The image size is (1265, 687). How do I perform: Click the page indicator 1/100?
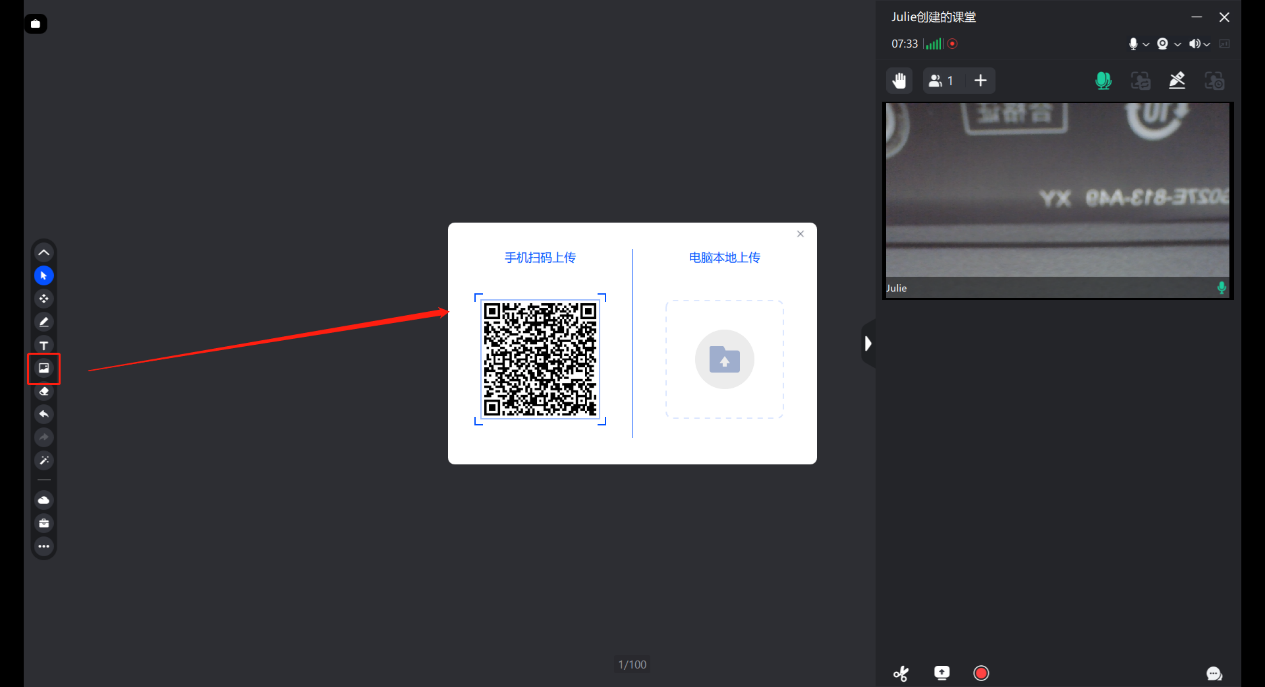[x=632, y=665]
